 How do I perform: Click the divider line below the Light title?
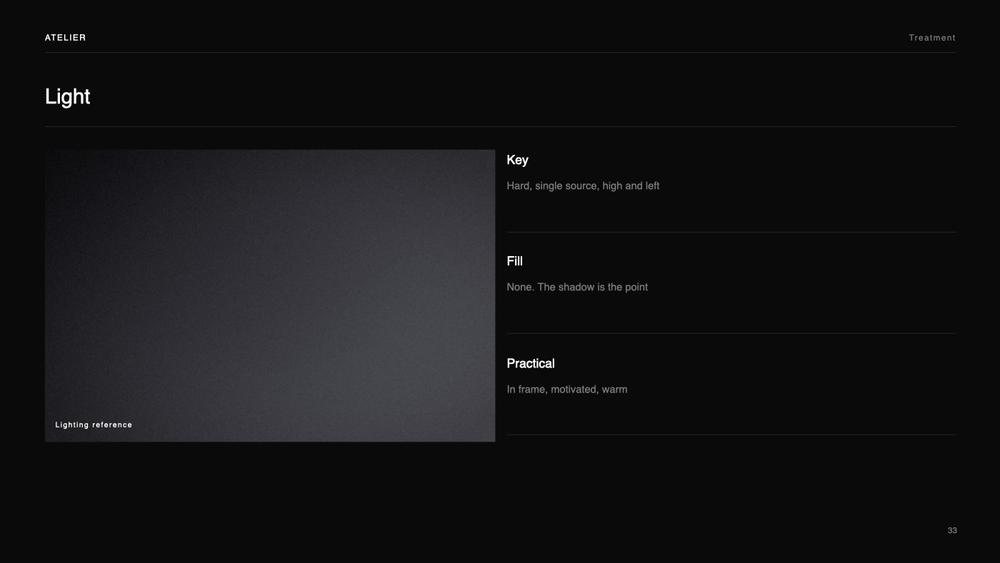[x=500, y=126]
